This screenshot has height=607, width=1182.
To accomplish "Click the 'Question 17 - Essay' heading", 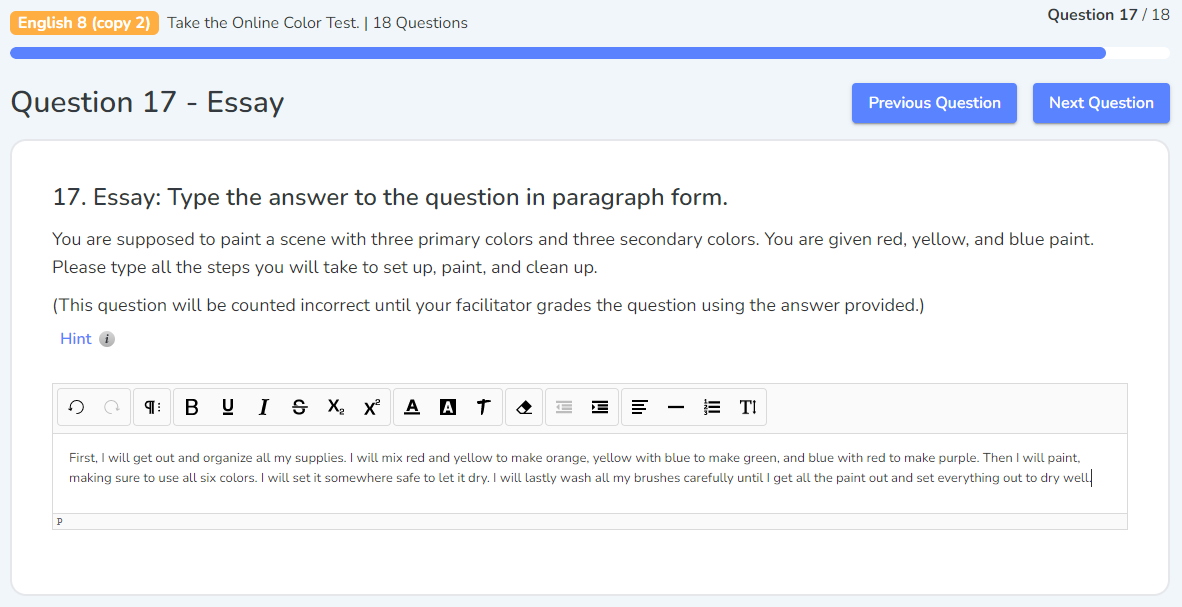I will point(147,103).
